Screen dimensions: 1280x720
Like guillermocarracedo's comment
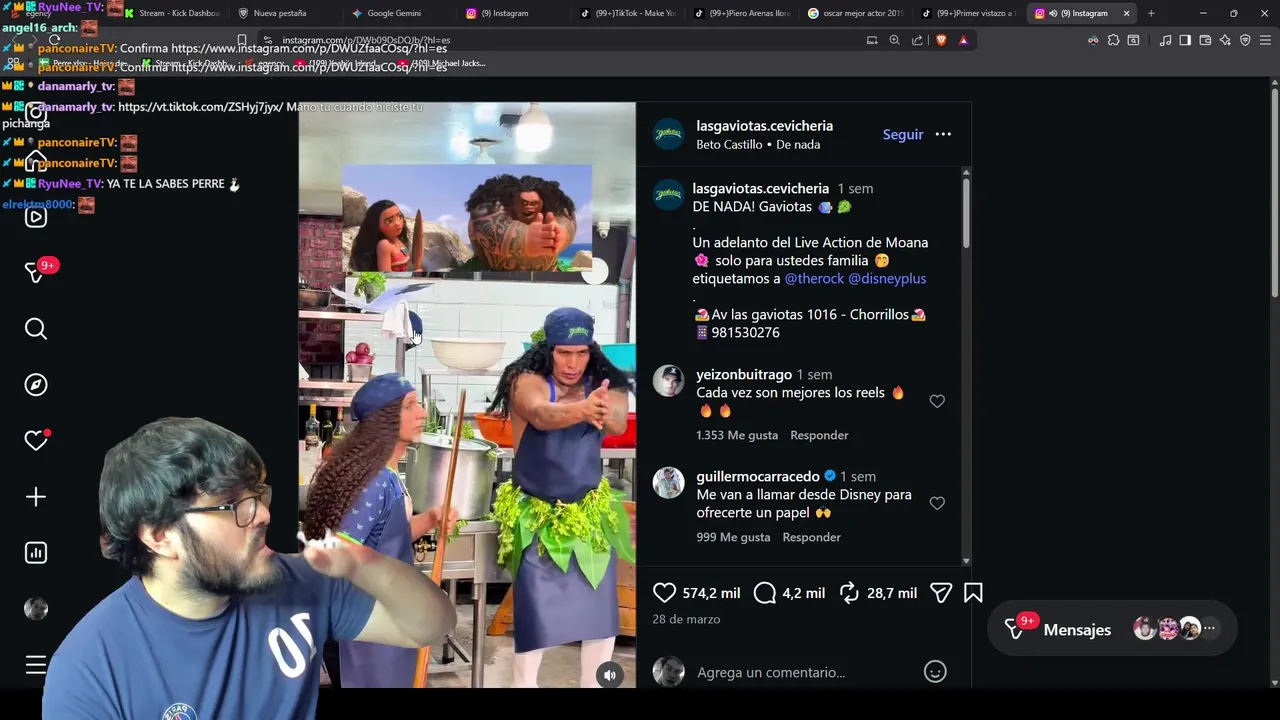point(937,503)
